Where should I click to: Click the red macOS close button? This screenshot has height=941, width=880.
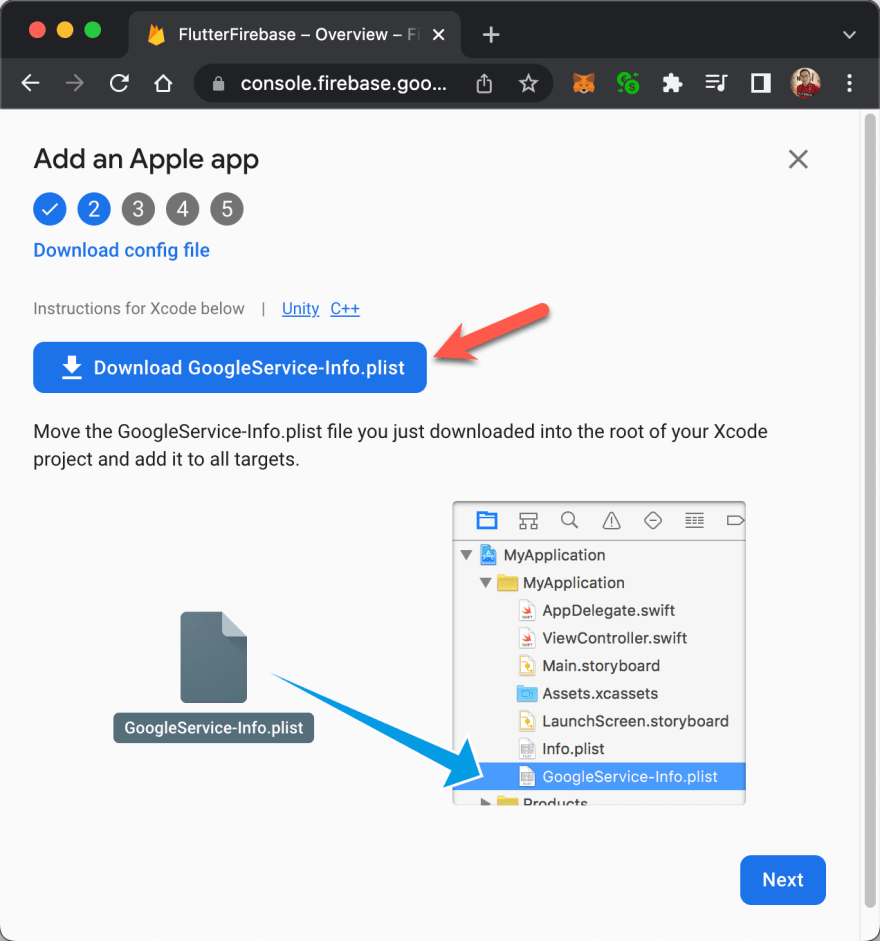(x=37, y=30)
